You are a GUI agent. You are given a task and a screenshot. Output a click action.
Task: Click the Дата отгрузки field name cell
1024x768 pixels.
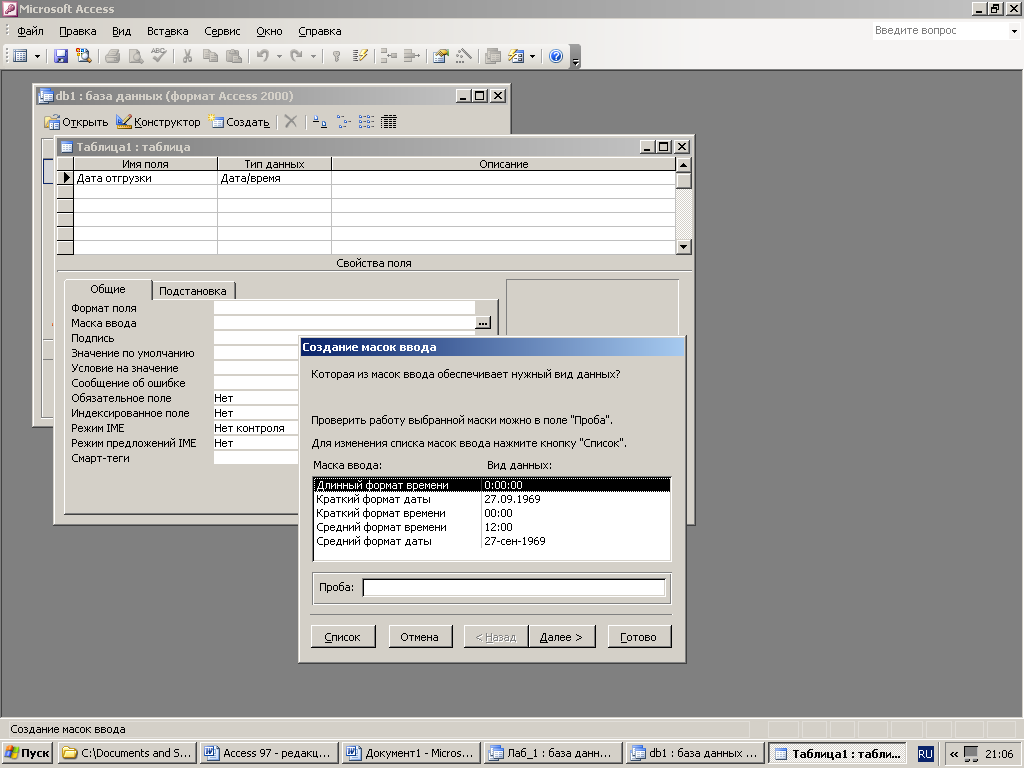145,178
